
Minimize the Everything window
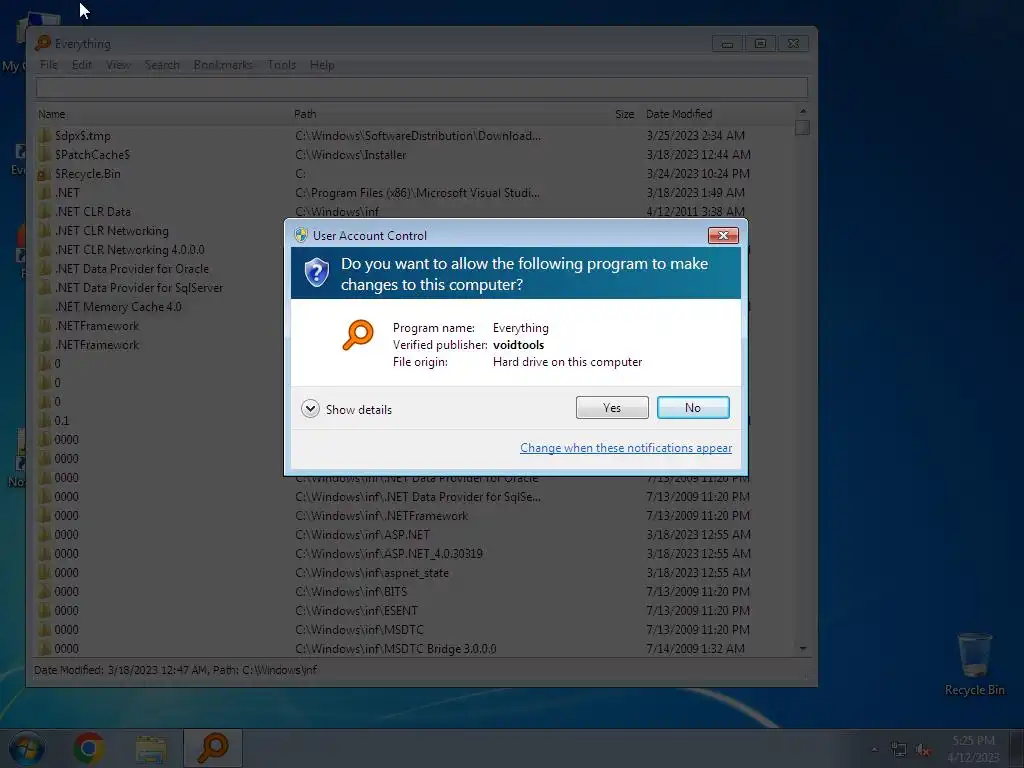[x=727, y=43]
